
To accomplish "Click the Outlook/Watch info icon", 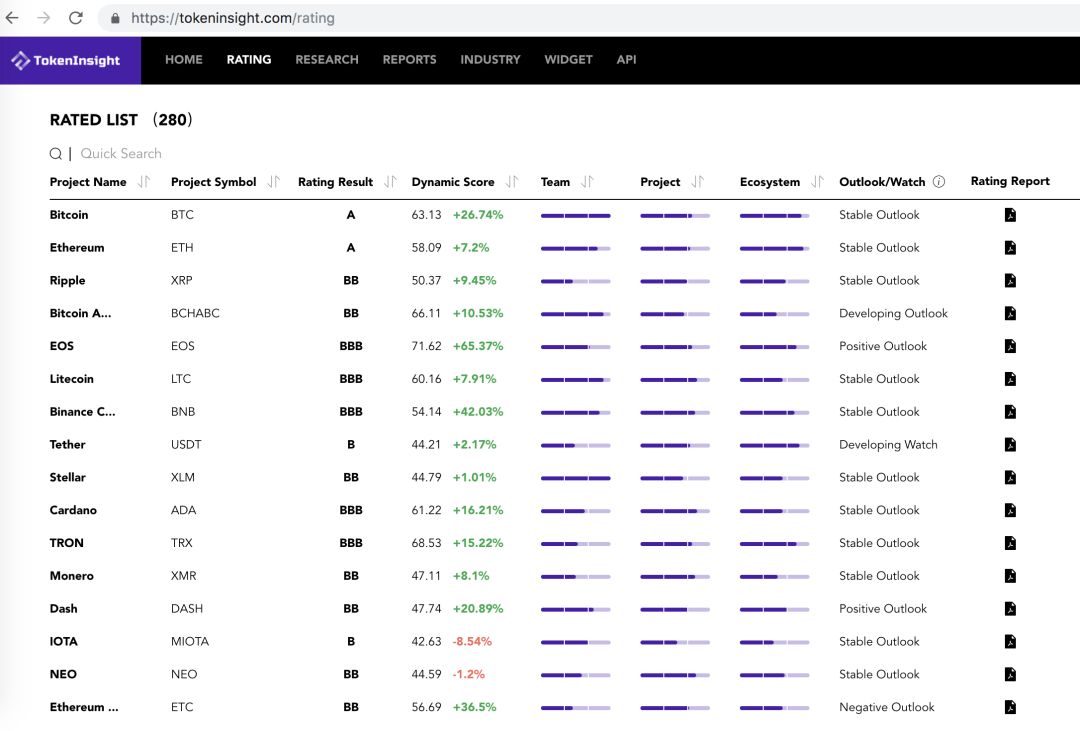I will click(939, 182).
